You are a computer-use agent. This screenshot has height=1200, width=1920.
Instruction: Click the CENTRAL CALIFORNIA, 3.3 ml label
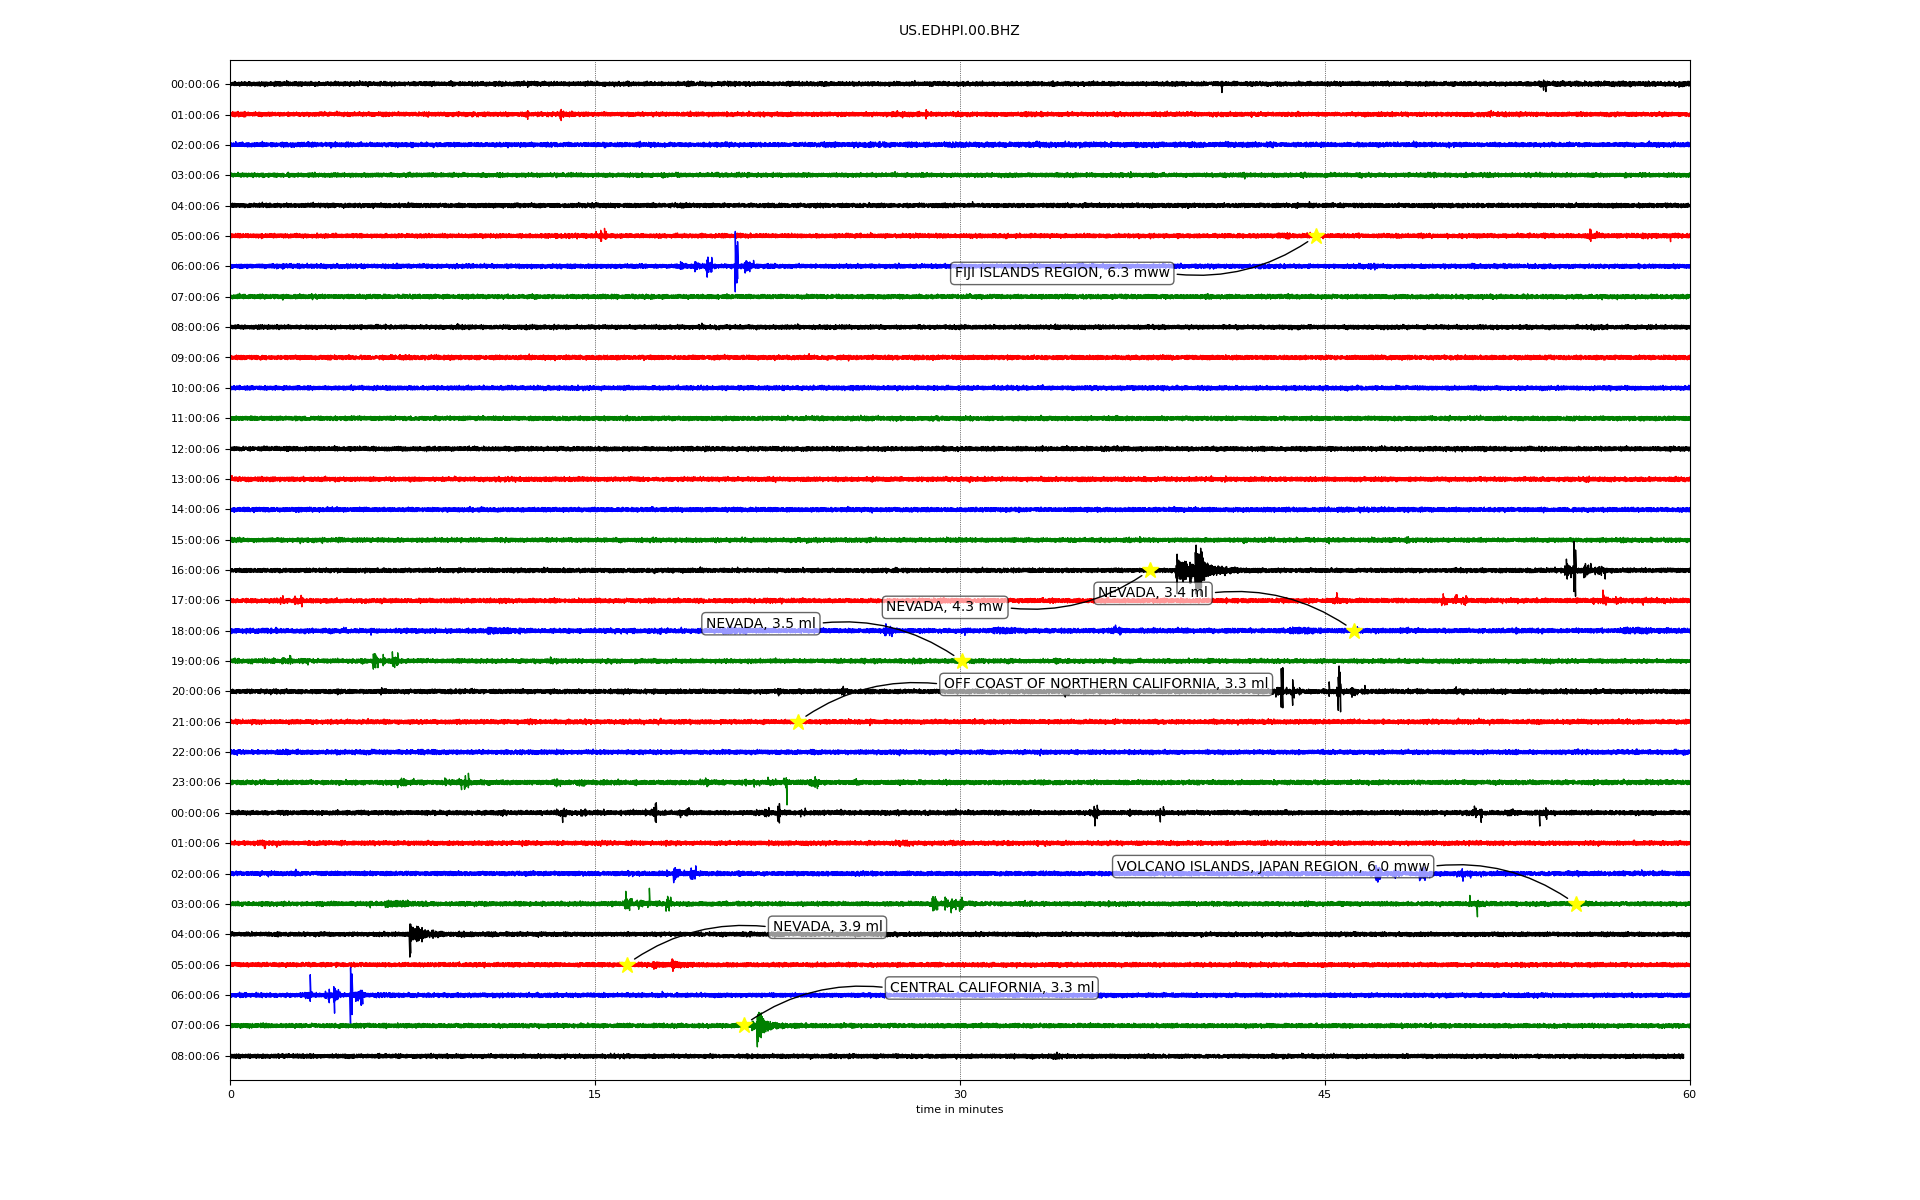(991, 988)
